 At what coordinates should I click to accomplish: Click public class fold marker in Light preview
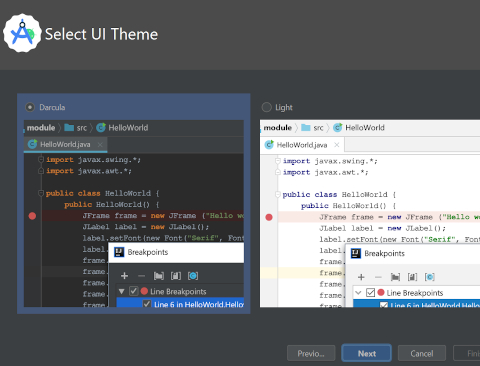[278, 194]
